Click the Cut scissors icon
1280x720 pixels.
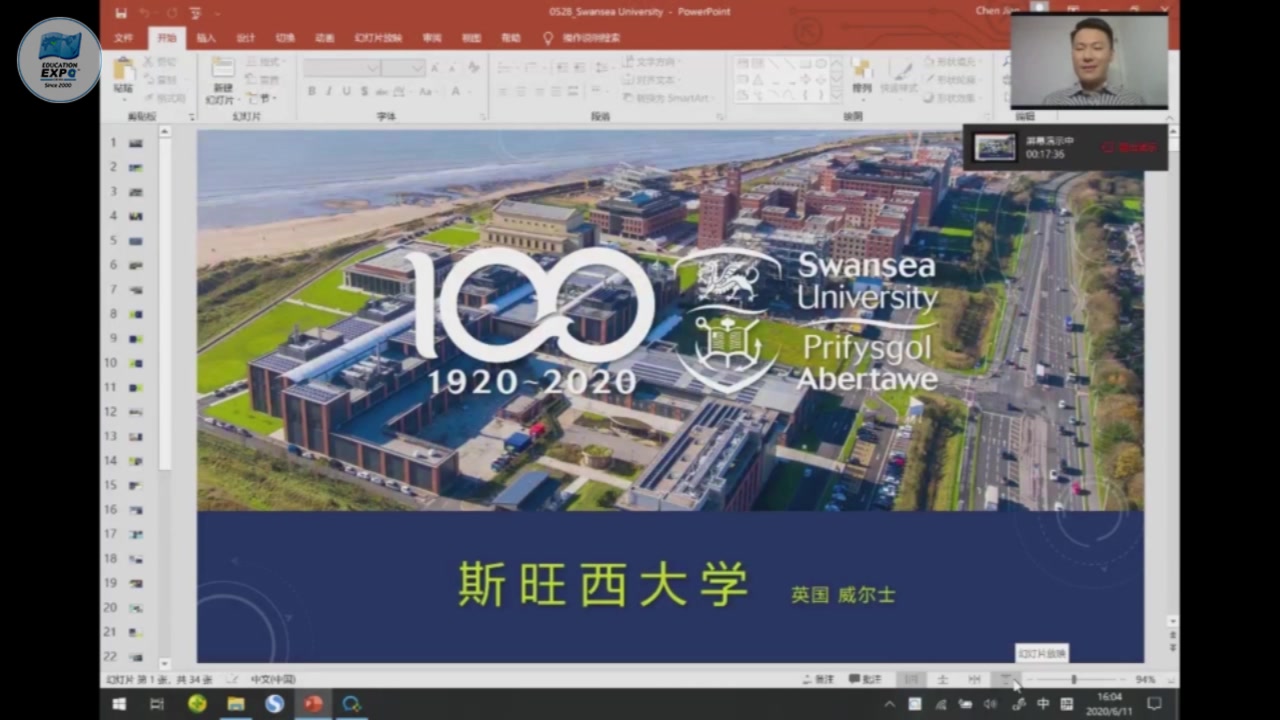click(x=149, y=61)
